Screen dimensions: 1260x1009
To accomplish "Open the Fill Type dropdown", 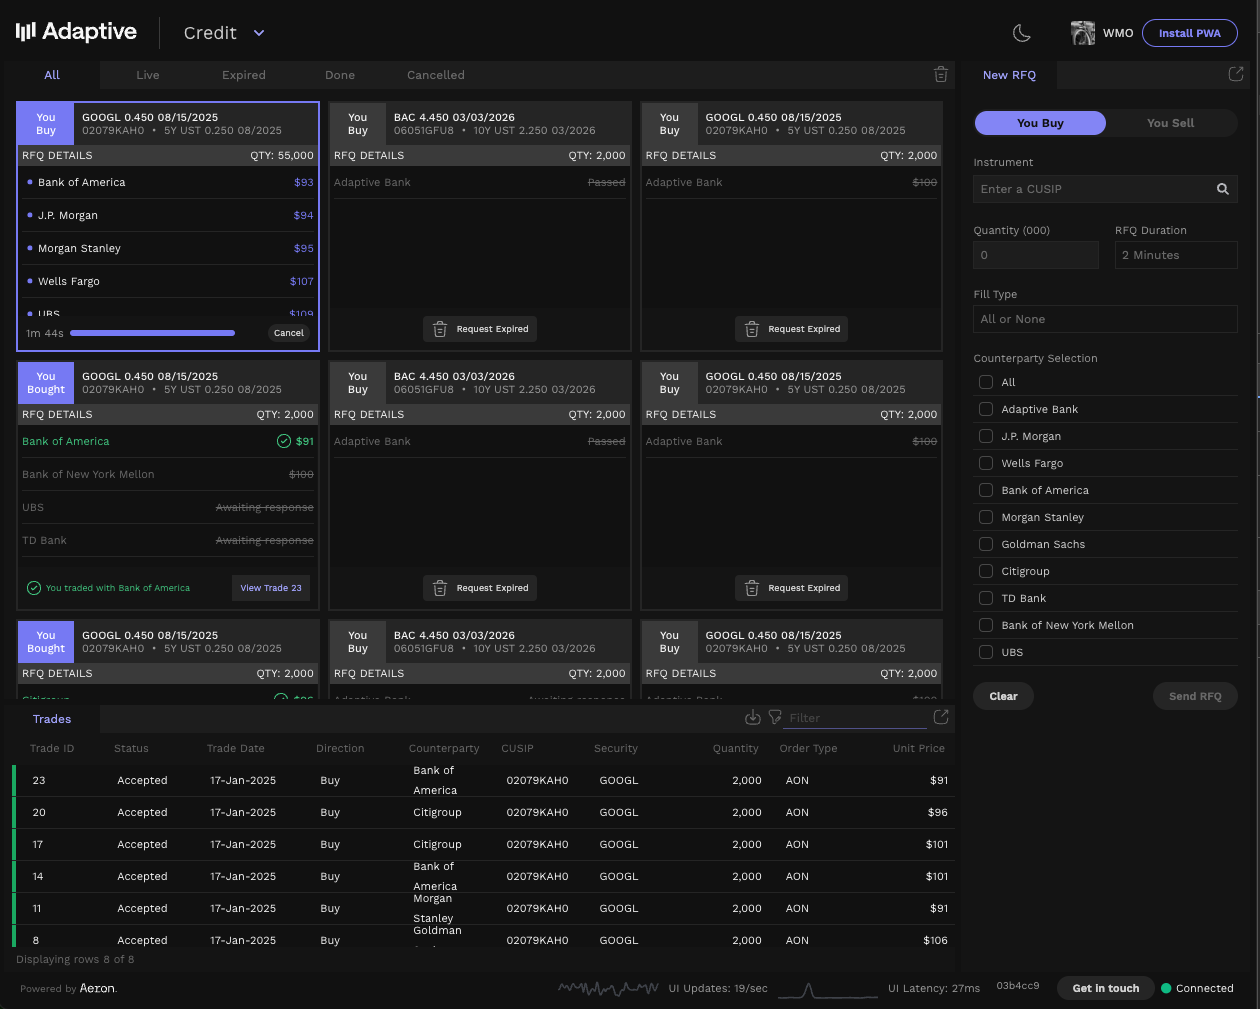I will pos(1105,319).
